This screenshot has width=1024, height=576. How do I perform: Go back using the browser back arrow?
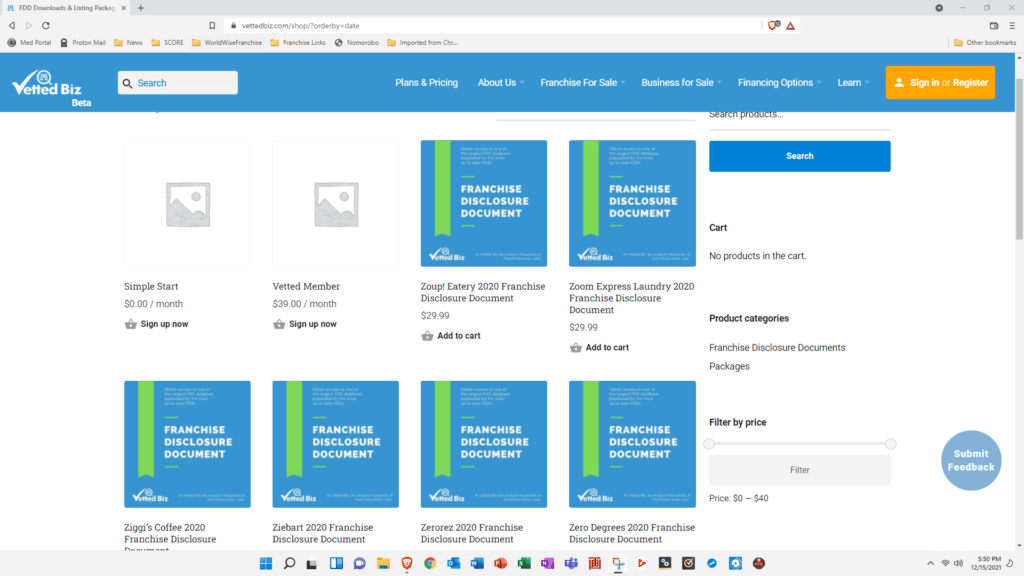click(x=12, y=25)
